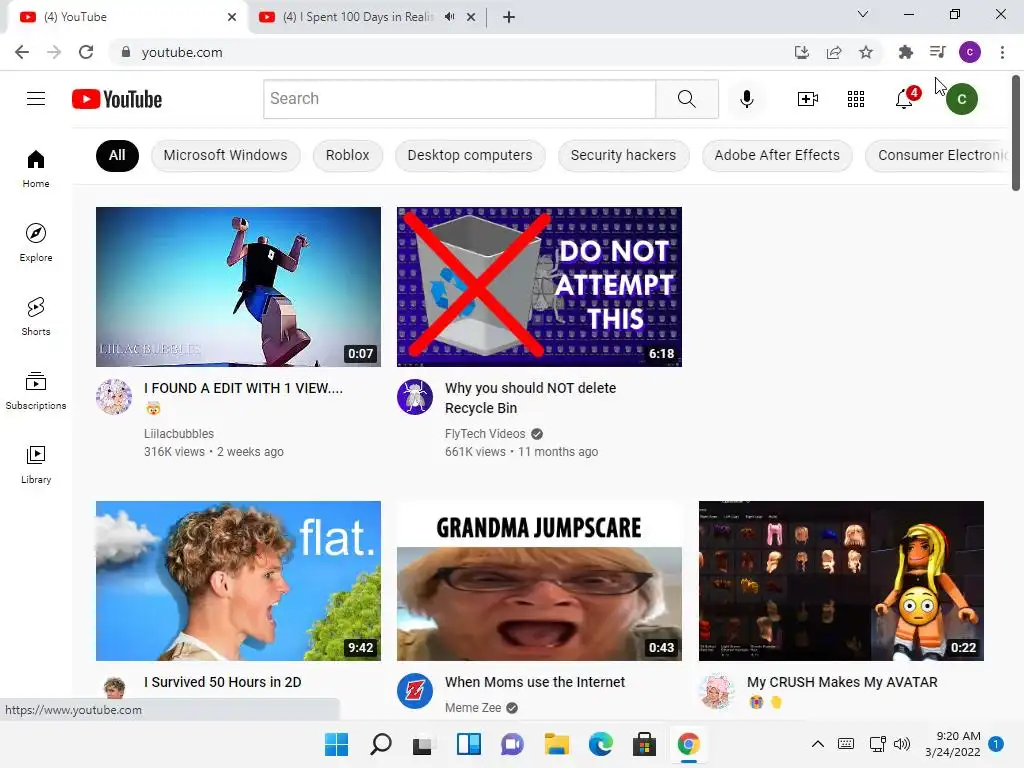The width and height of the screenshot is (1024, 768).
Task: Reload the page
Action: 86,52
